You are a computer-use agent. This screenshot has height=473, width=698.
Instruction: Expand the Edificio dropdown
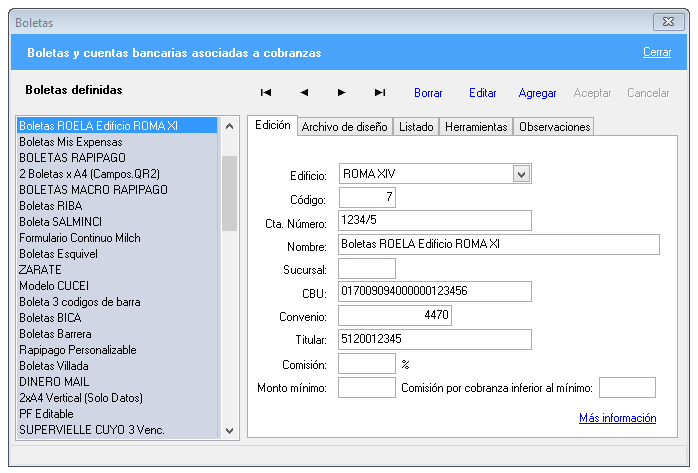point(520,174)
